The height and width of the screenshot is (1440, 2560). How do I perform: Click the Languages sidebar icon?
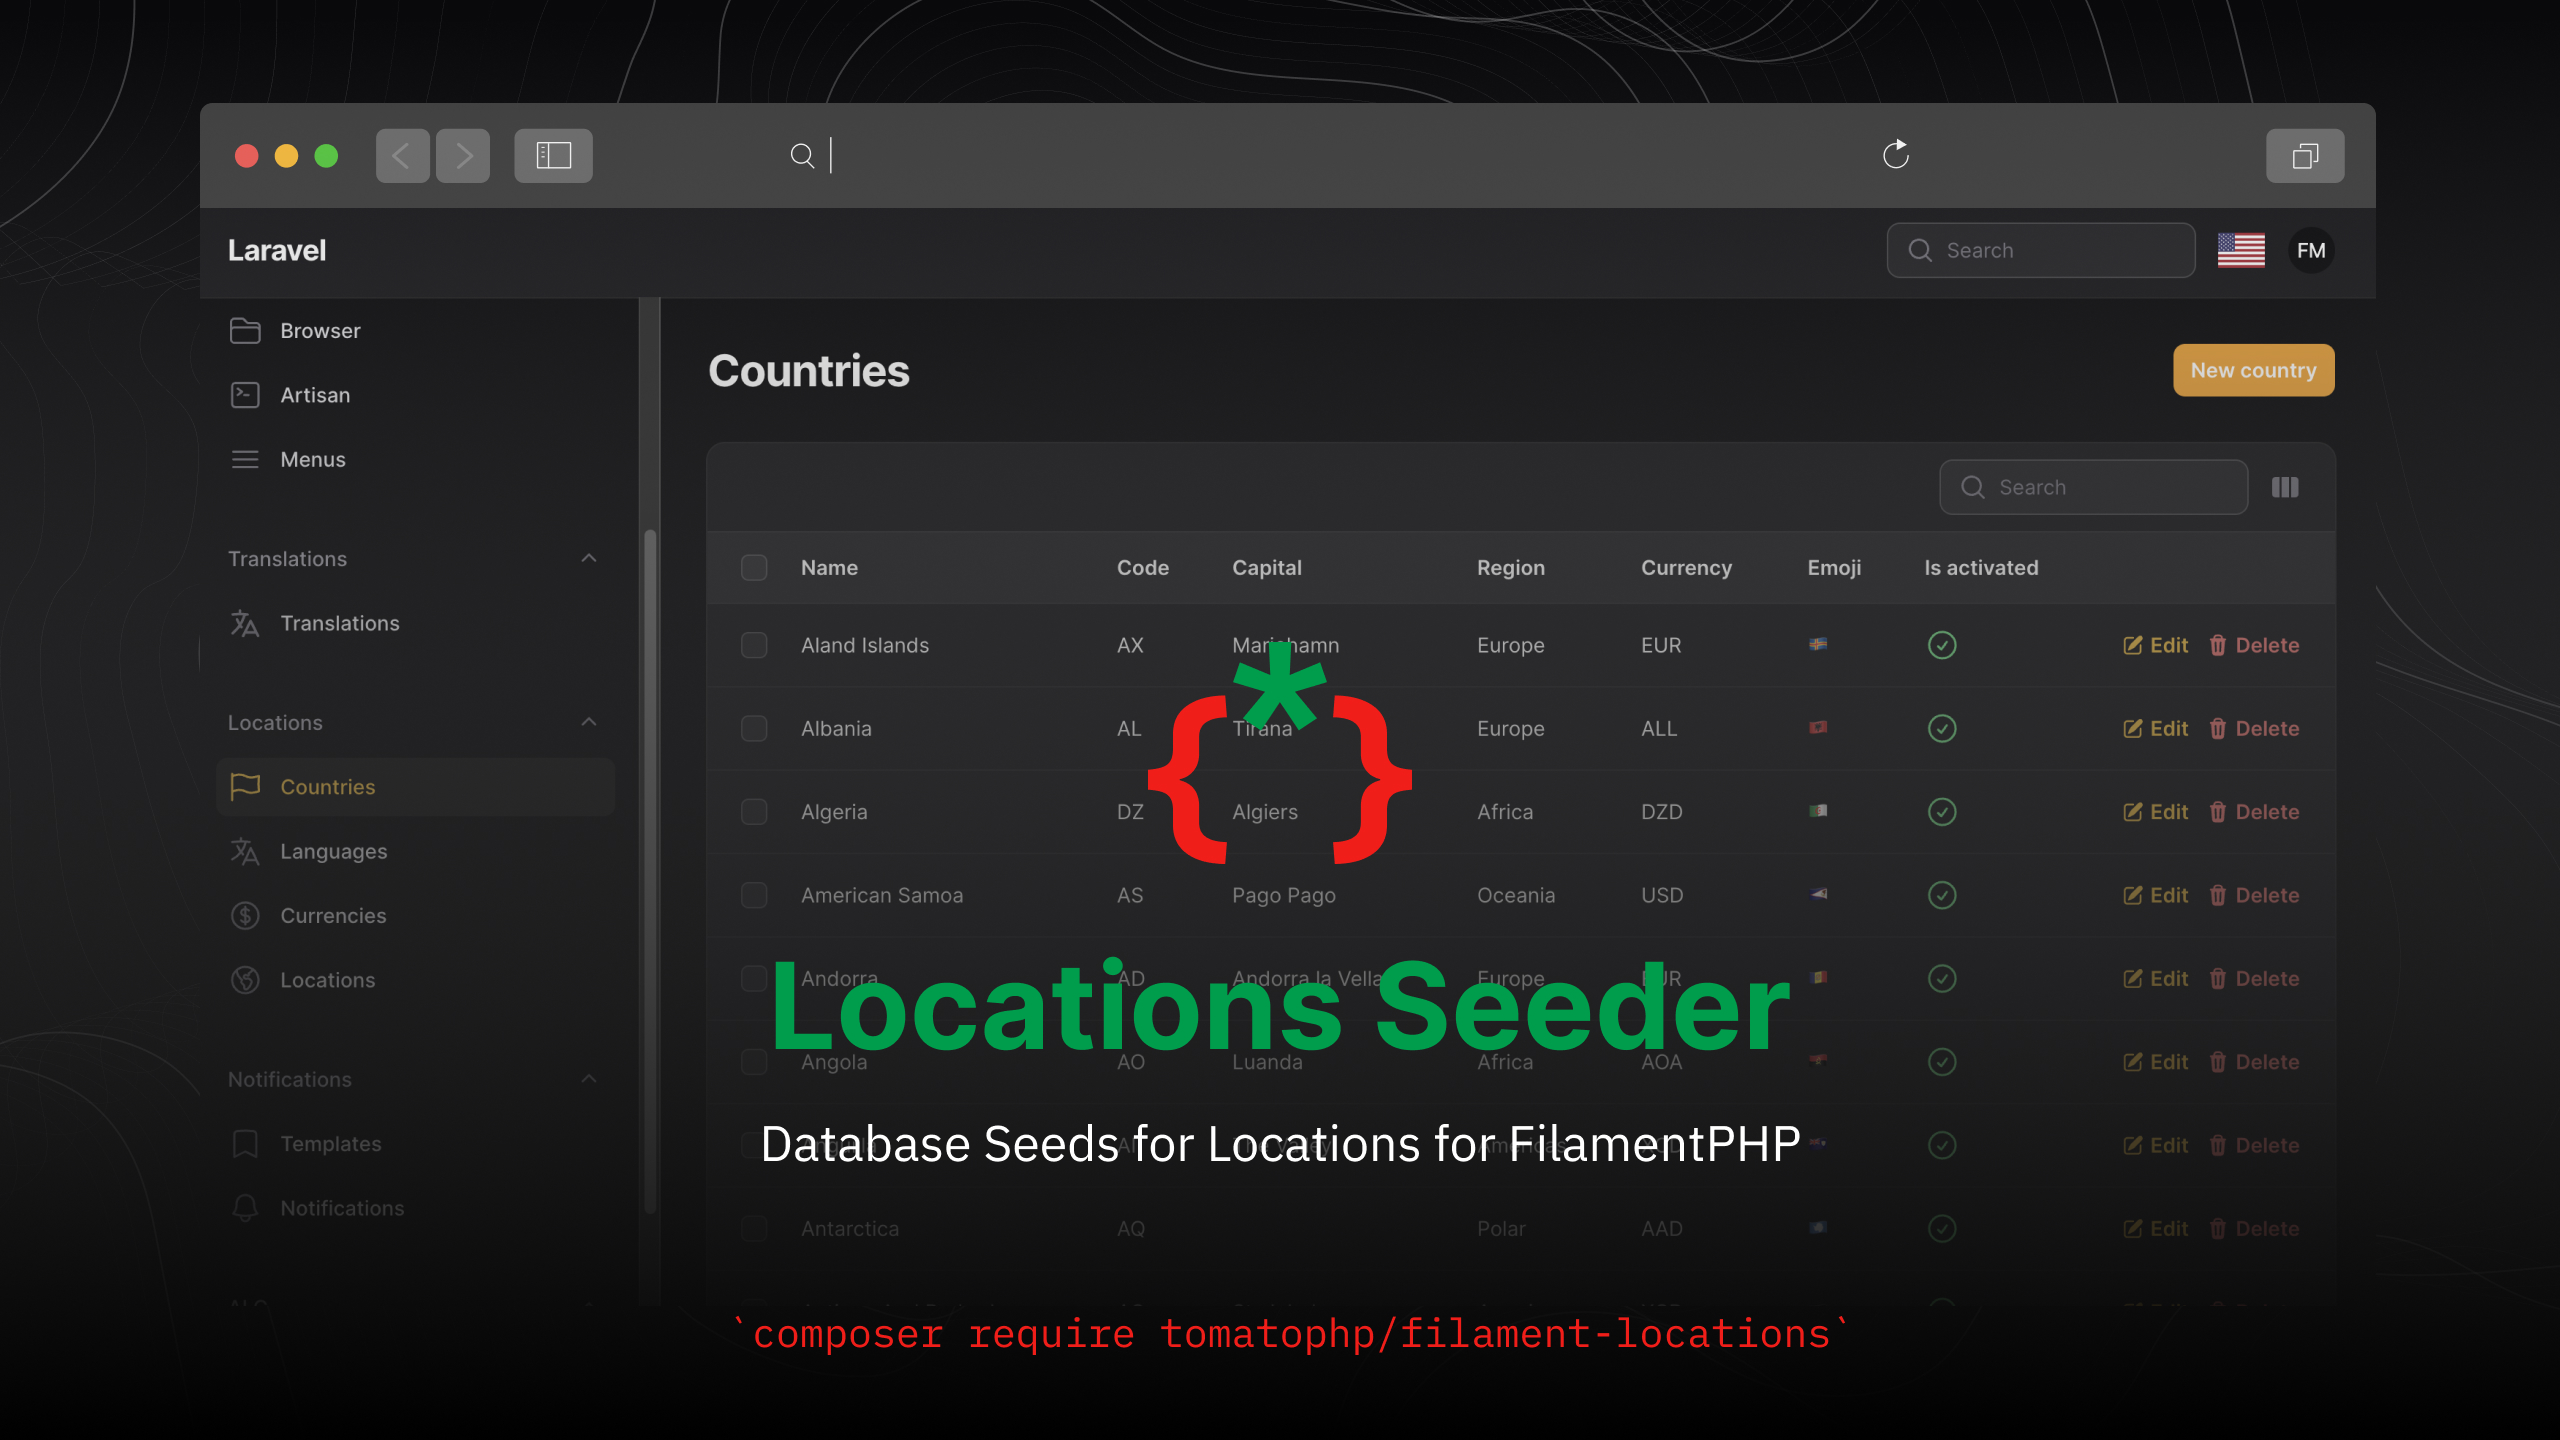tap(244, 851)
